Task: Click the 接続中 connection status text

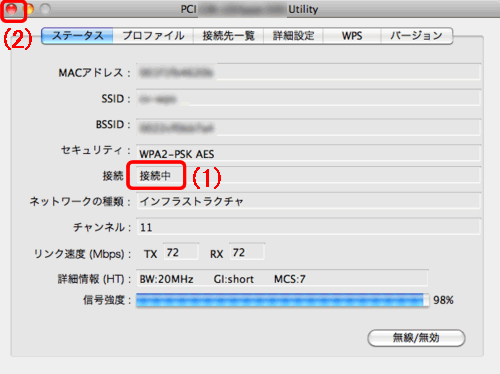Action: click(155, 176)
